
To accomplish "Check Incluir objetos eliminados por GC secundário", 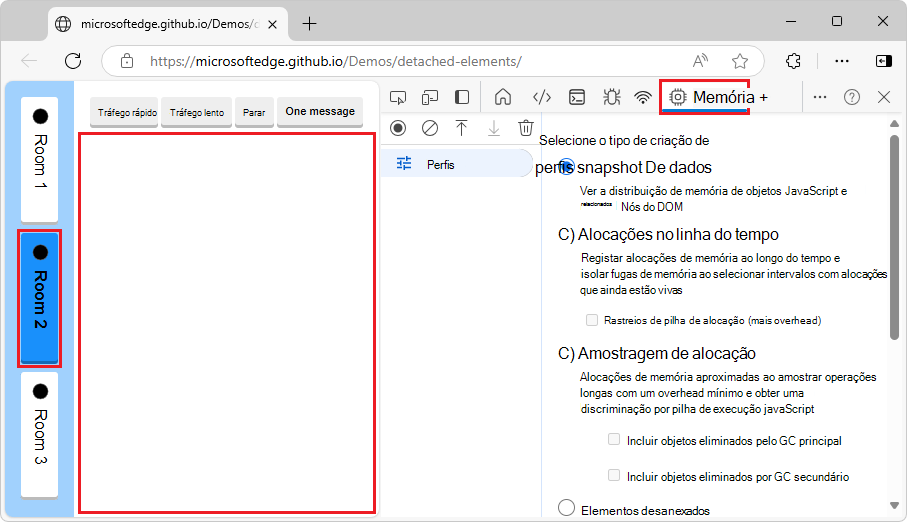I will pyautogui.click(x=614, y=476).
